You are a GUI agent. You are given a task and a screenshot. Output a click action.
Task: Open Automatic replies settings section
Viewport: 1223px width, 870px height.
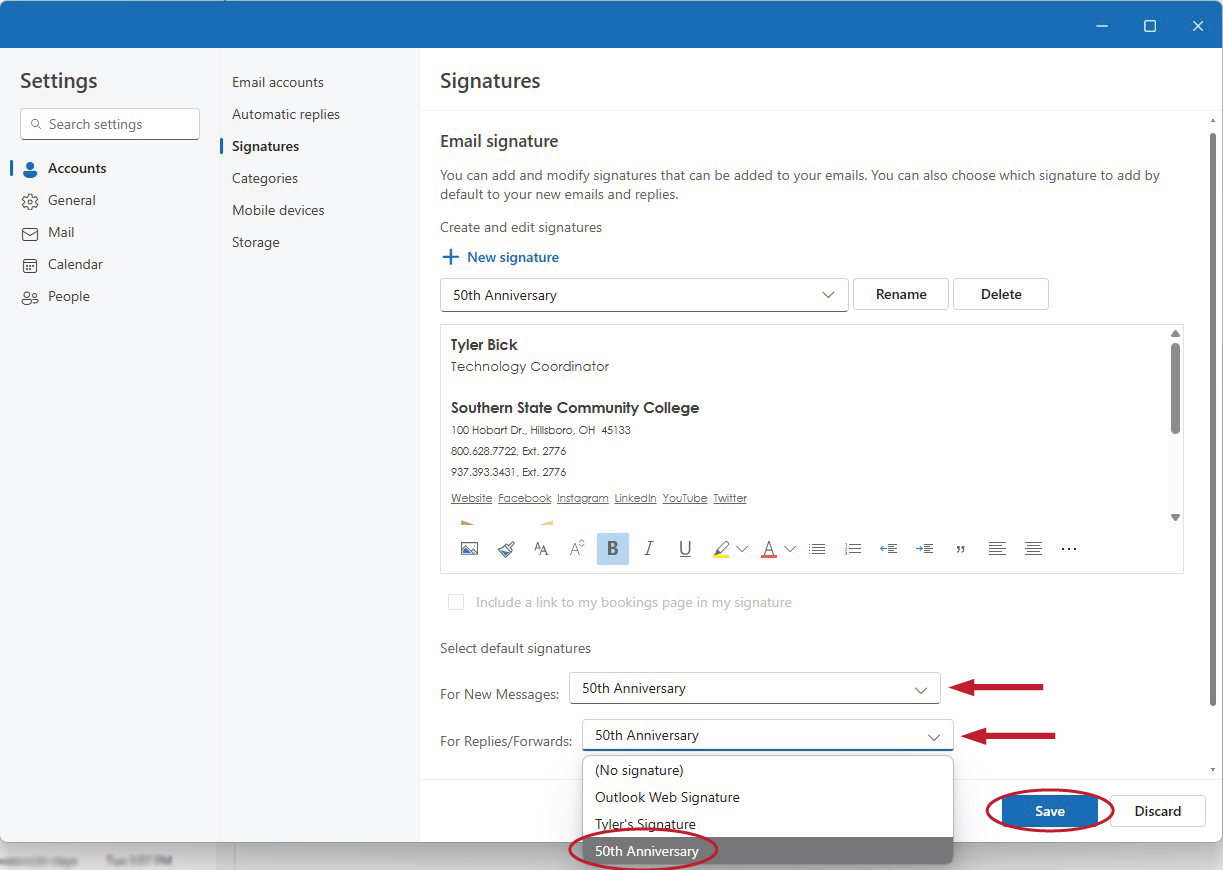coord(286,114)
